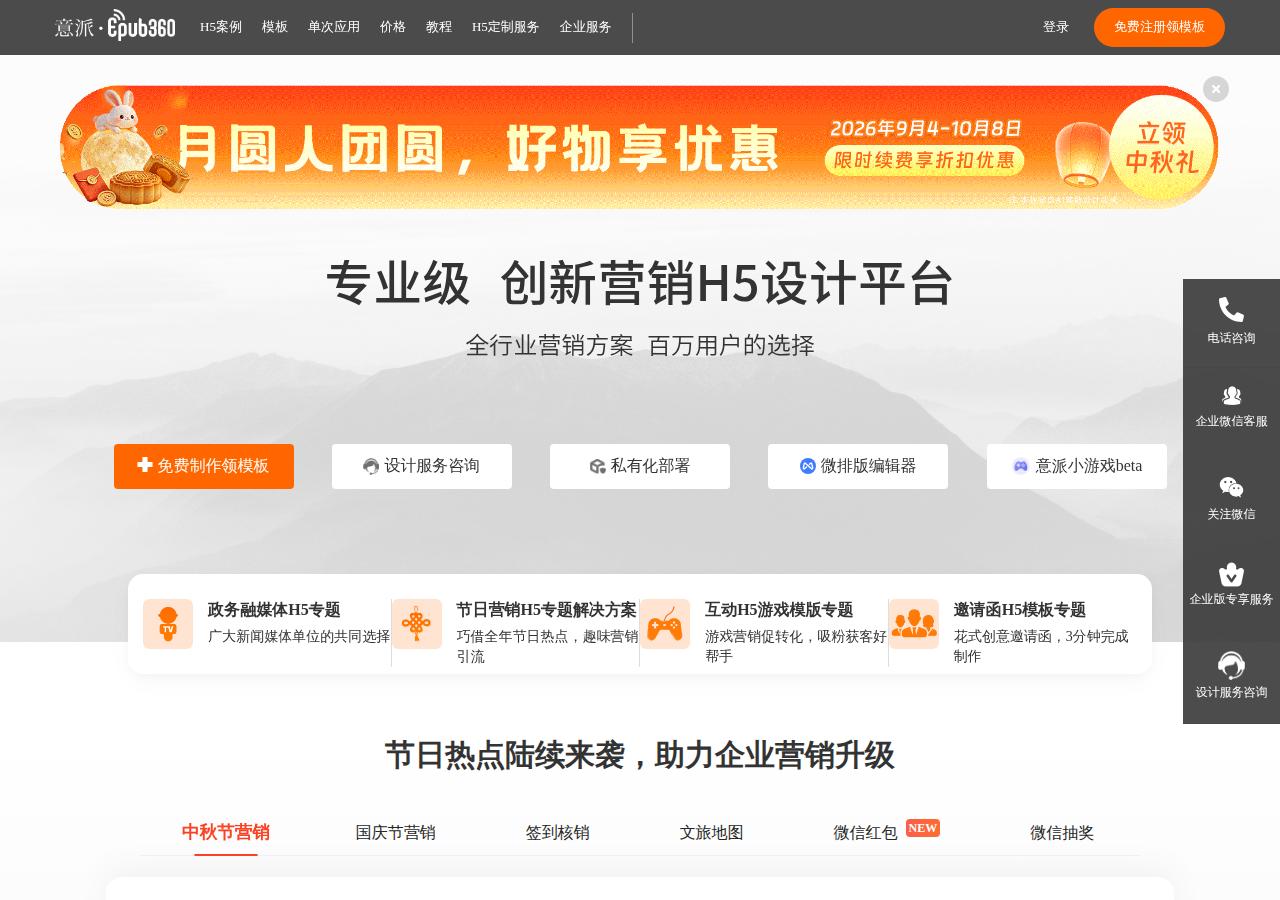Open the invitation template people icon
The image size is (1280, 900).
914,624
